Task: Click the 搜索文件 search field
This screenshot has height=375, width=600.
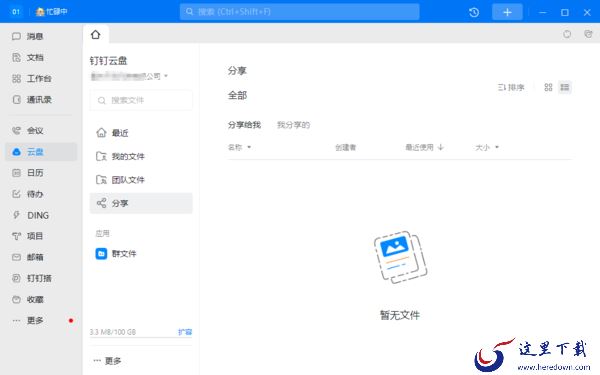Action: [141, 100]
